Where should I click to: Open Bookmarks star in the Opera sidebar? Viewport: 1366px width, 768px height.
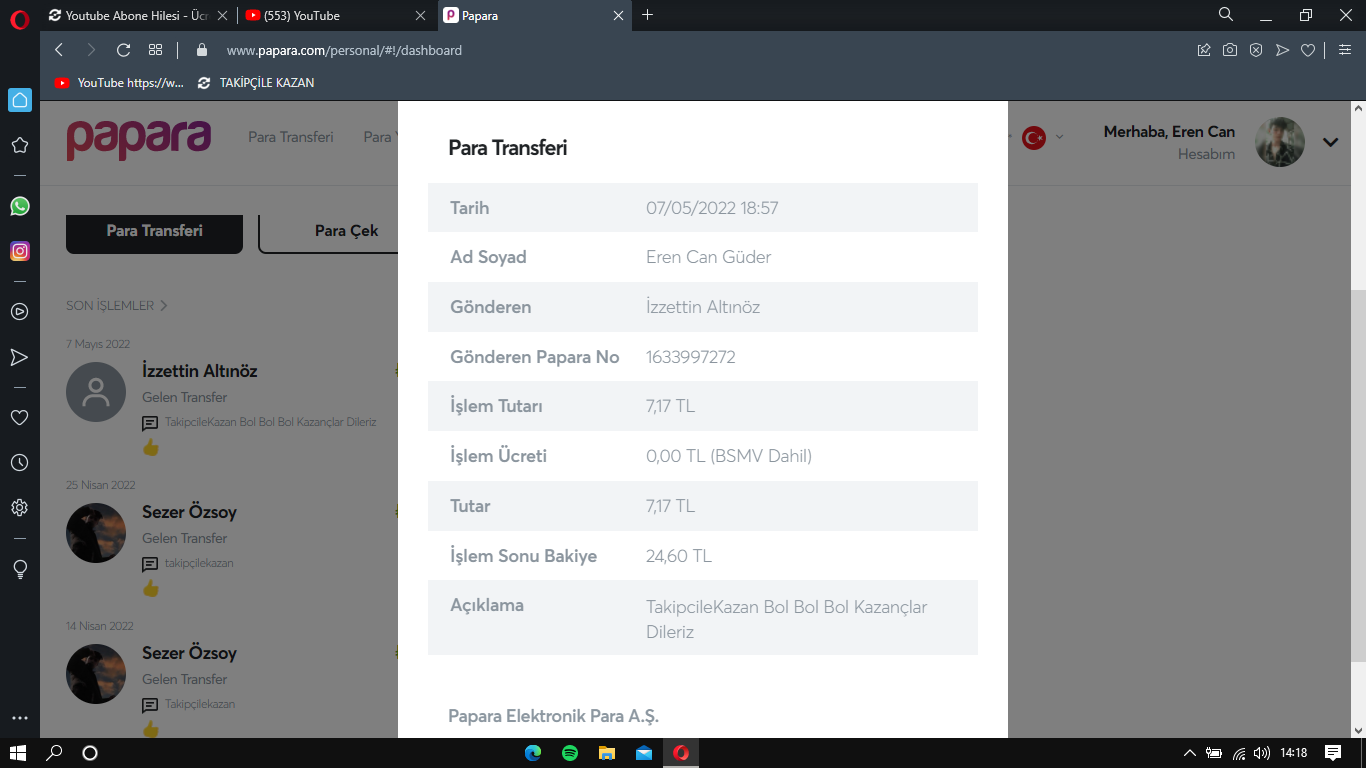[19, 145]
